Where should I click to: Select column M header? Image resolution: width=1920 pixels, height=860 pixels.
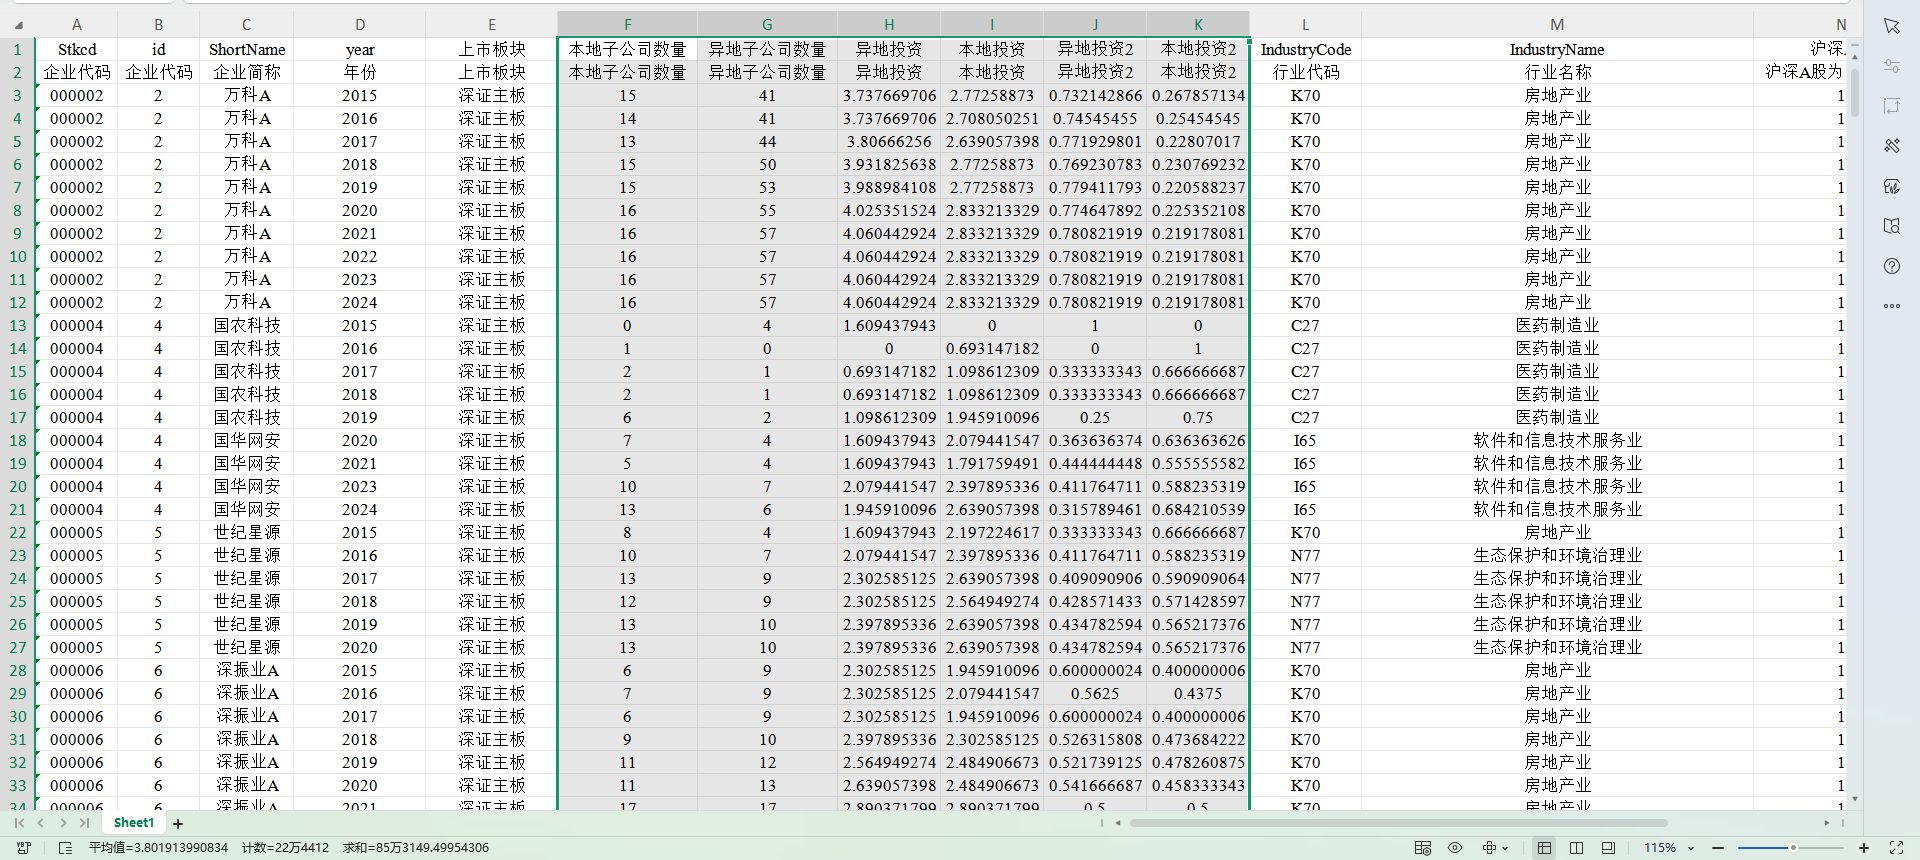(x=1557, y=25)
